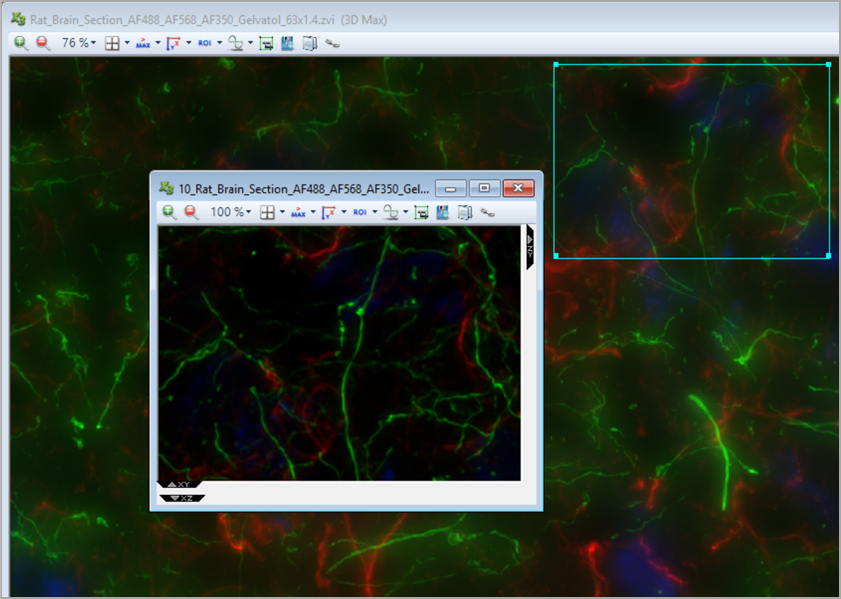Image resolution: width=841 pixels, height=599 pixels.
Task: Click the cyan ROI rectangle's top-left corner handle
Action: [x=555, y=65]
